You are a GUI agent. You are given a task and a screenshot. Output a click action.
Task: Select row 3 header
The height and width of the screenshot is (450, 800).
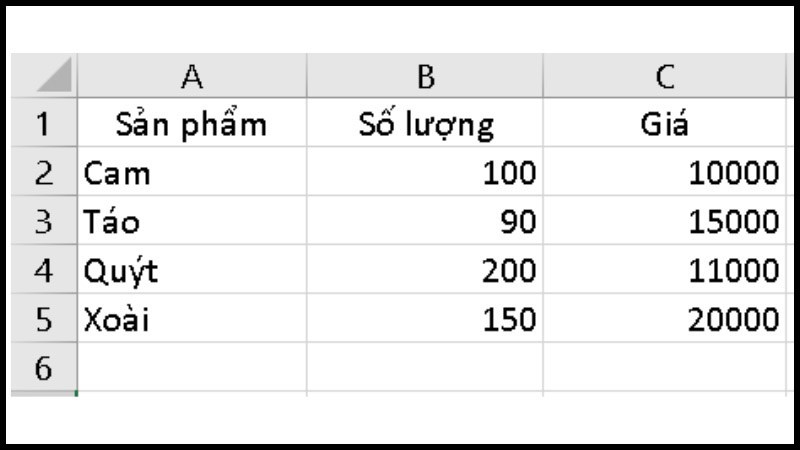click(x=44, y=220)
